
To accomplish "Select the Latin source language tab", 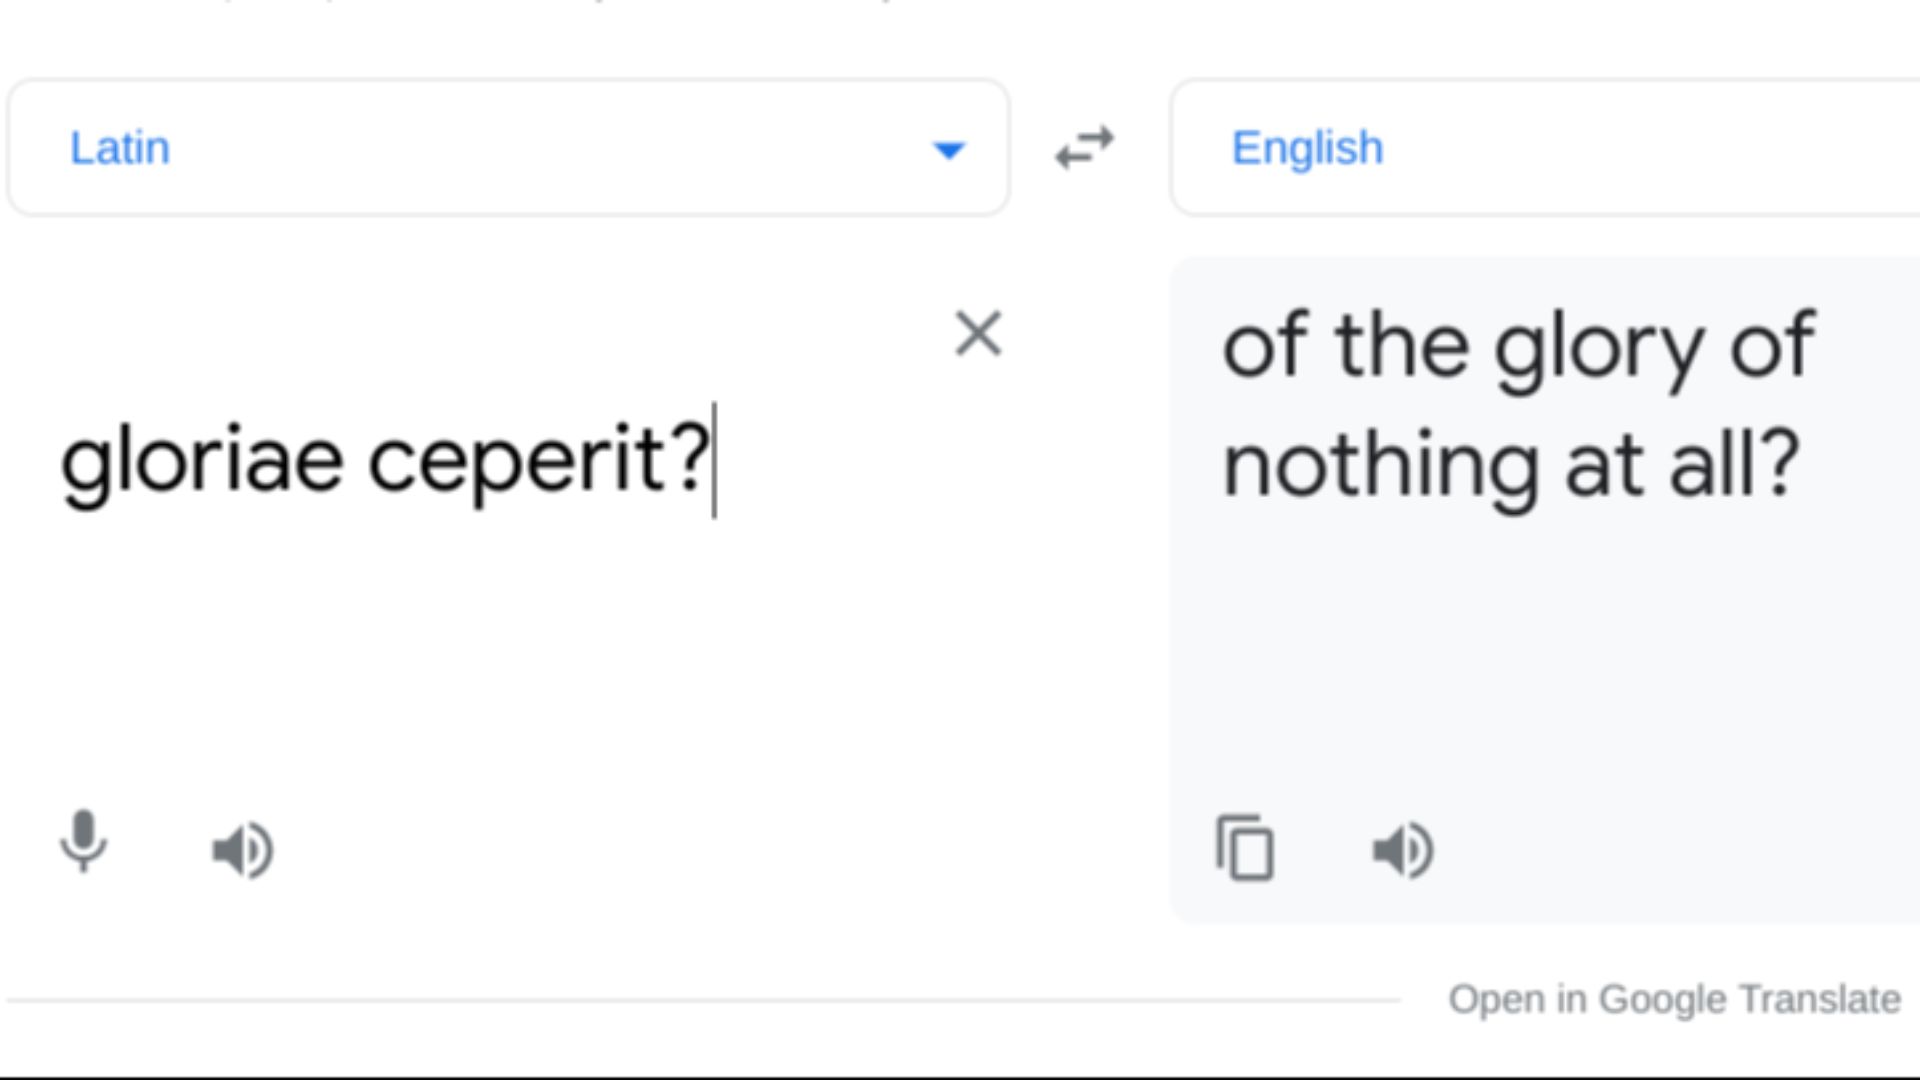I will pyautogui.click(x=121, y=147).
